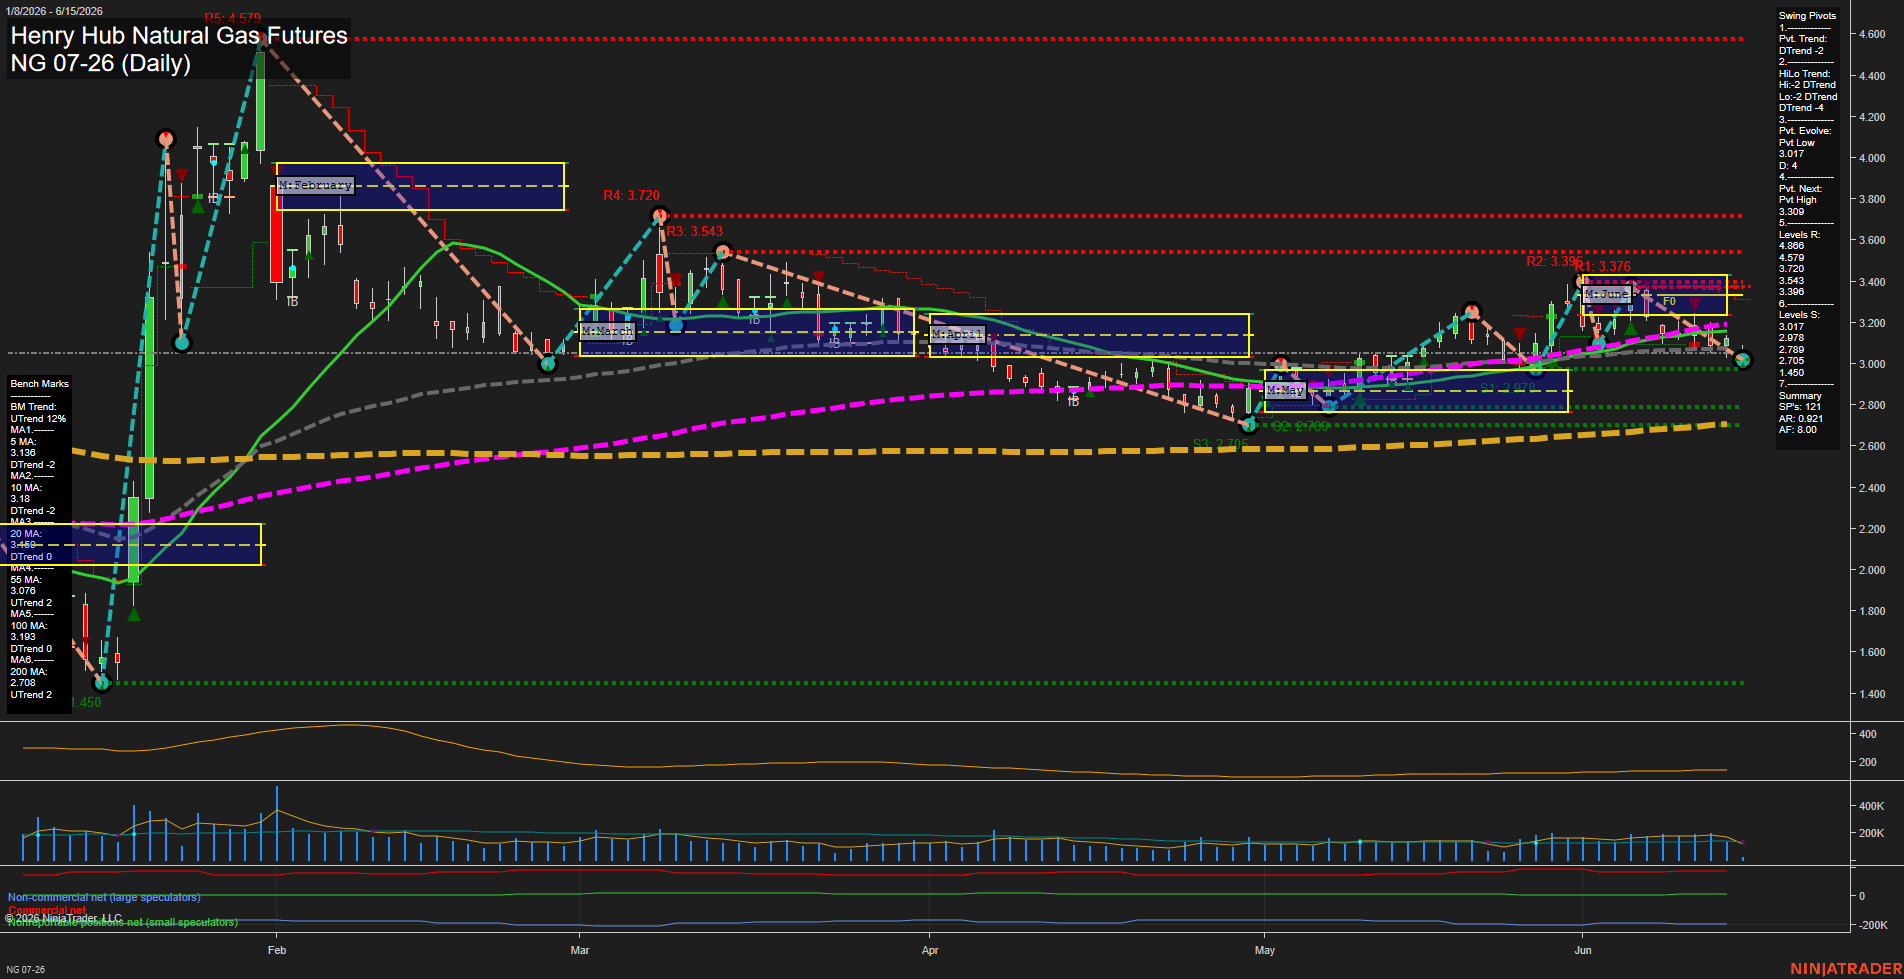Screen dimensions: 1904x979
Task: Click the S3: 2.705 support label
Action: click(x=1220, y=444)
